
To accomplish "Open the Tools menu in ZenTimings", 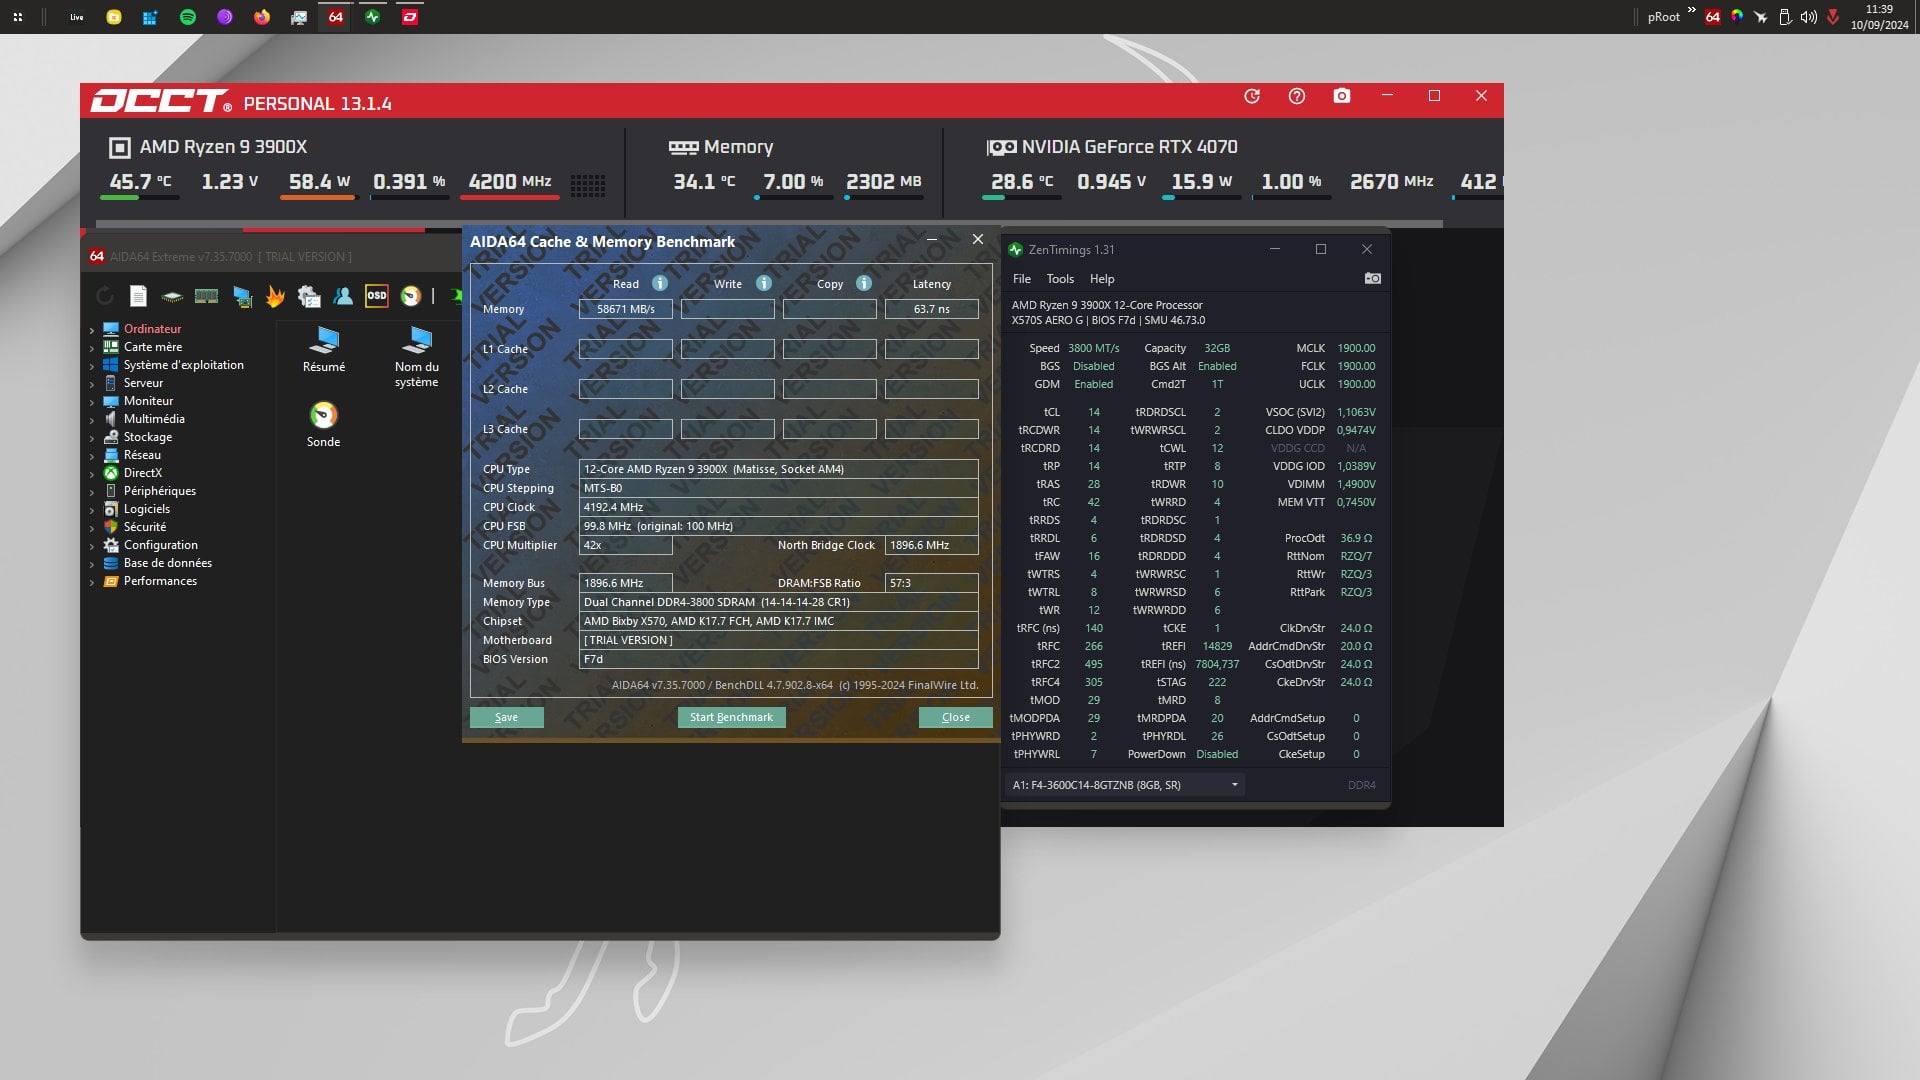I will pyautogui.click(x=1060, y=279).
